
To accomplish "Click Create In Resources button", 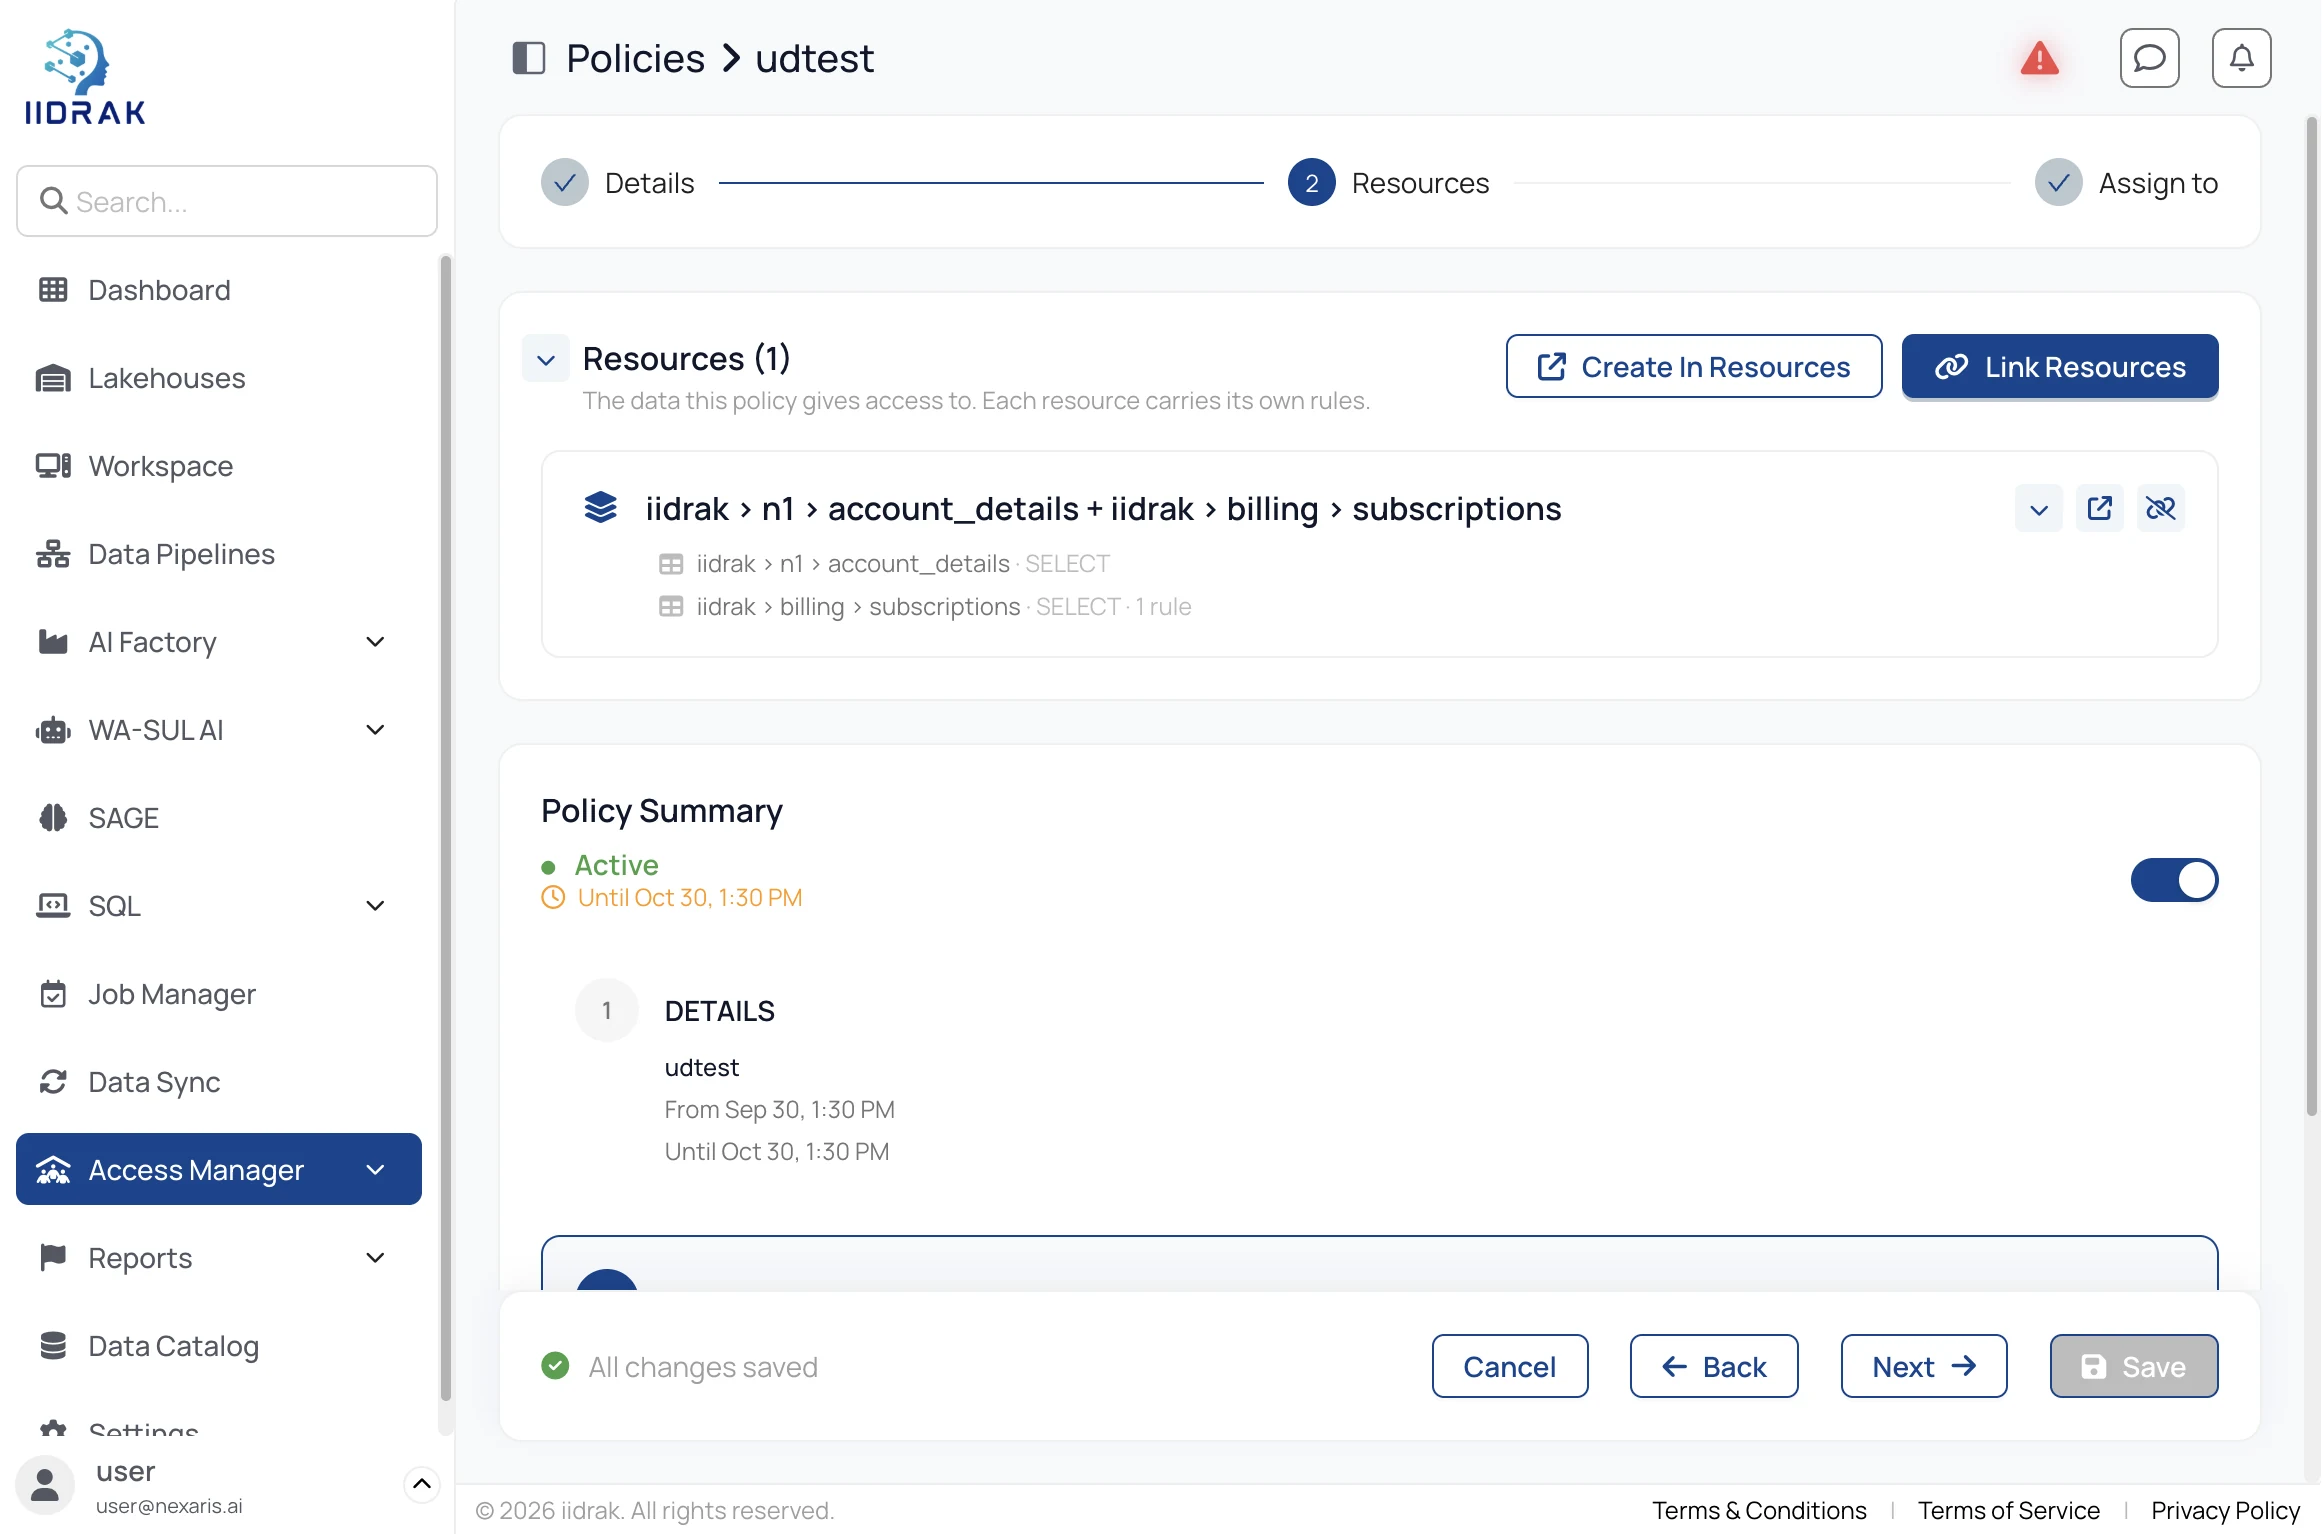I will coord(1693,366).
